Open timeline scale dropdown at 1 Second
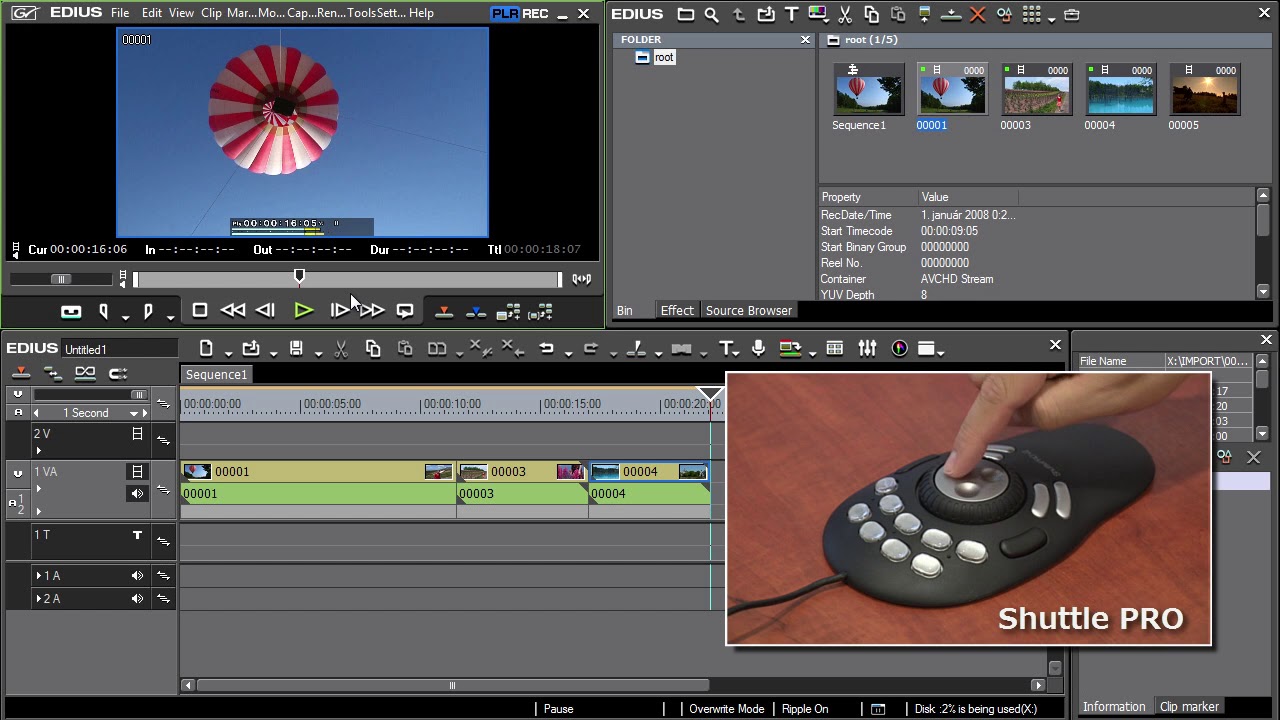Viewport: 1280px width, 720px height. pyautogui.click(x=134, y=413)
